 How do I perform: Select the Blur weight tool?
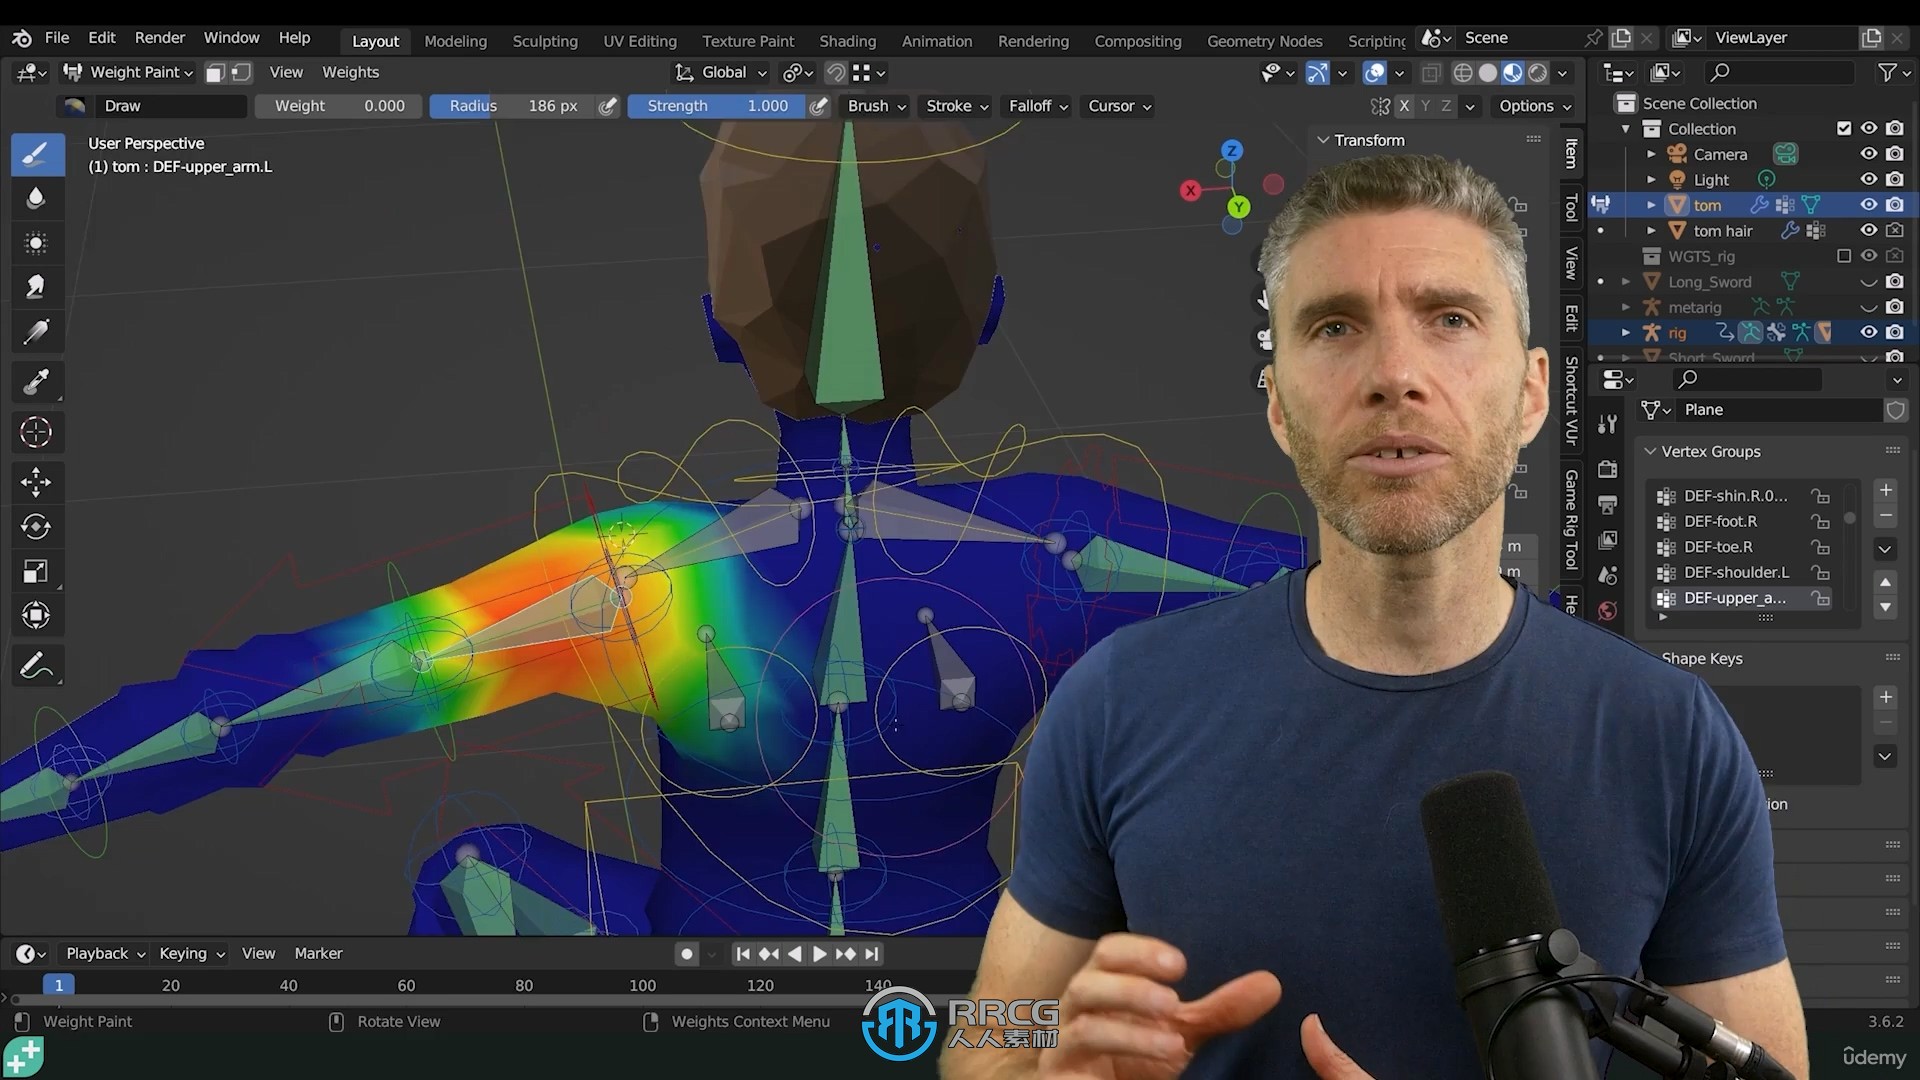pyautogui.click(x=37, y=198)
